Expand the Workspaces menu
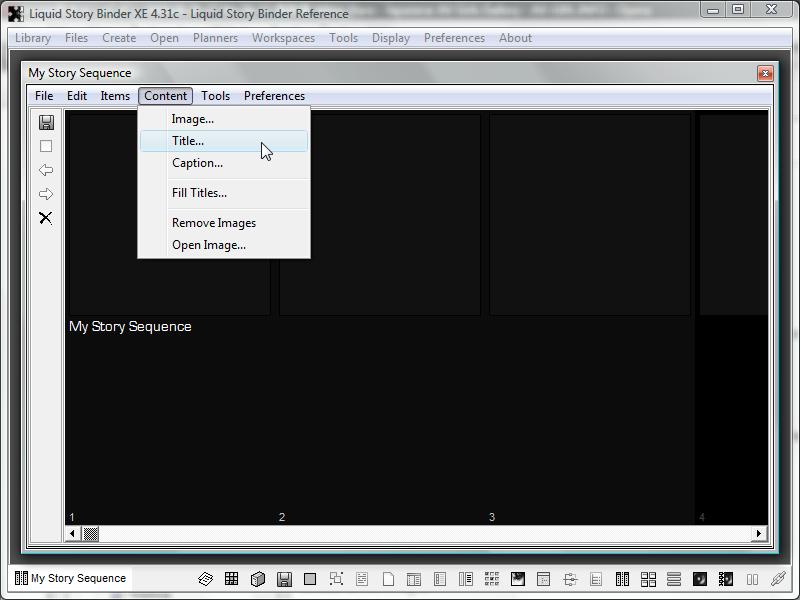This screenshot has height=600, width=800. click(283, 38)
